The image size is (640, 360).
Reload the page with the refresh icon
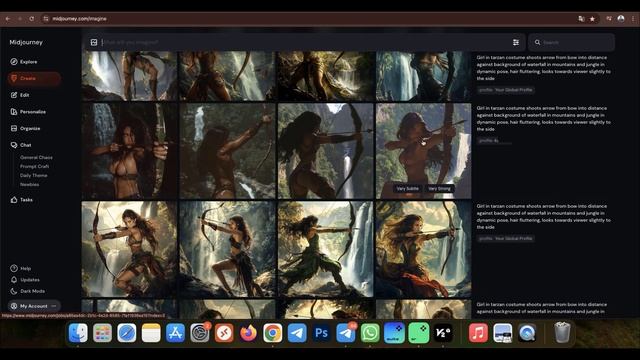(x=32, y=19)
